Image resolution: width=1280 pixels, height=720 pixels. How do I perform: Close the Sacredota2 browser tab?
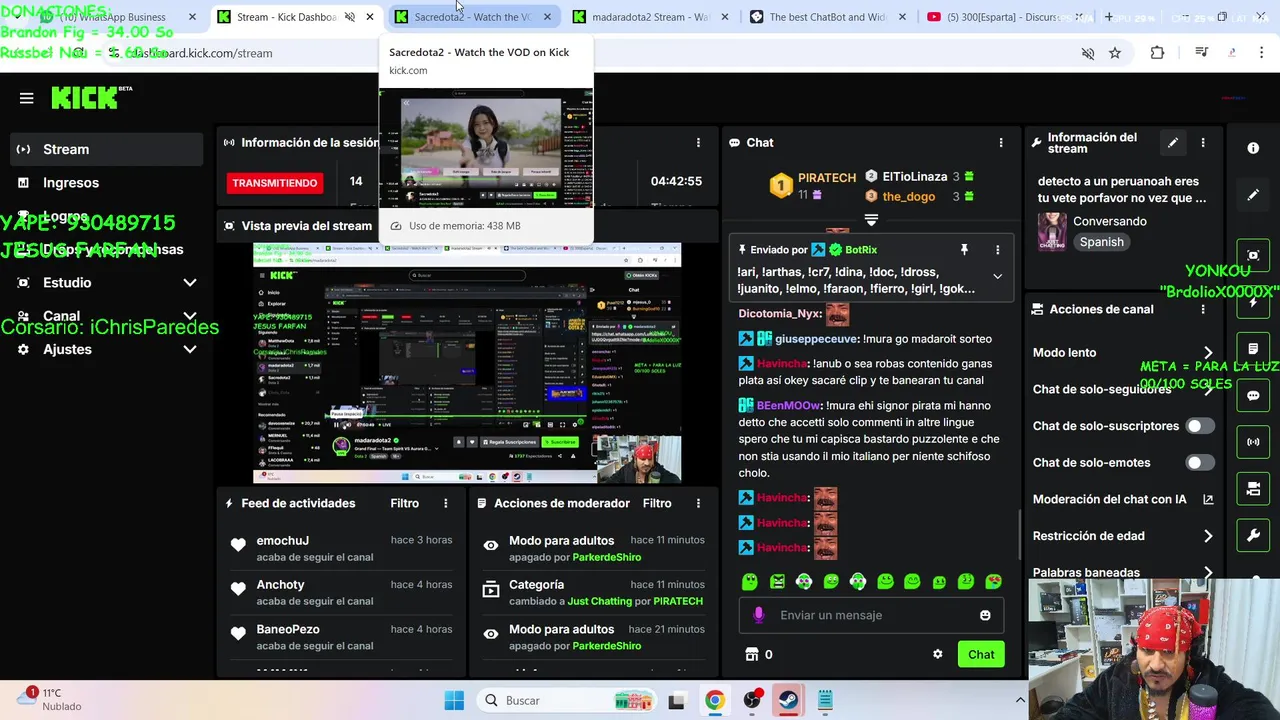click(x=547, y=17)
